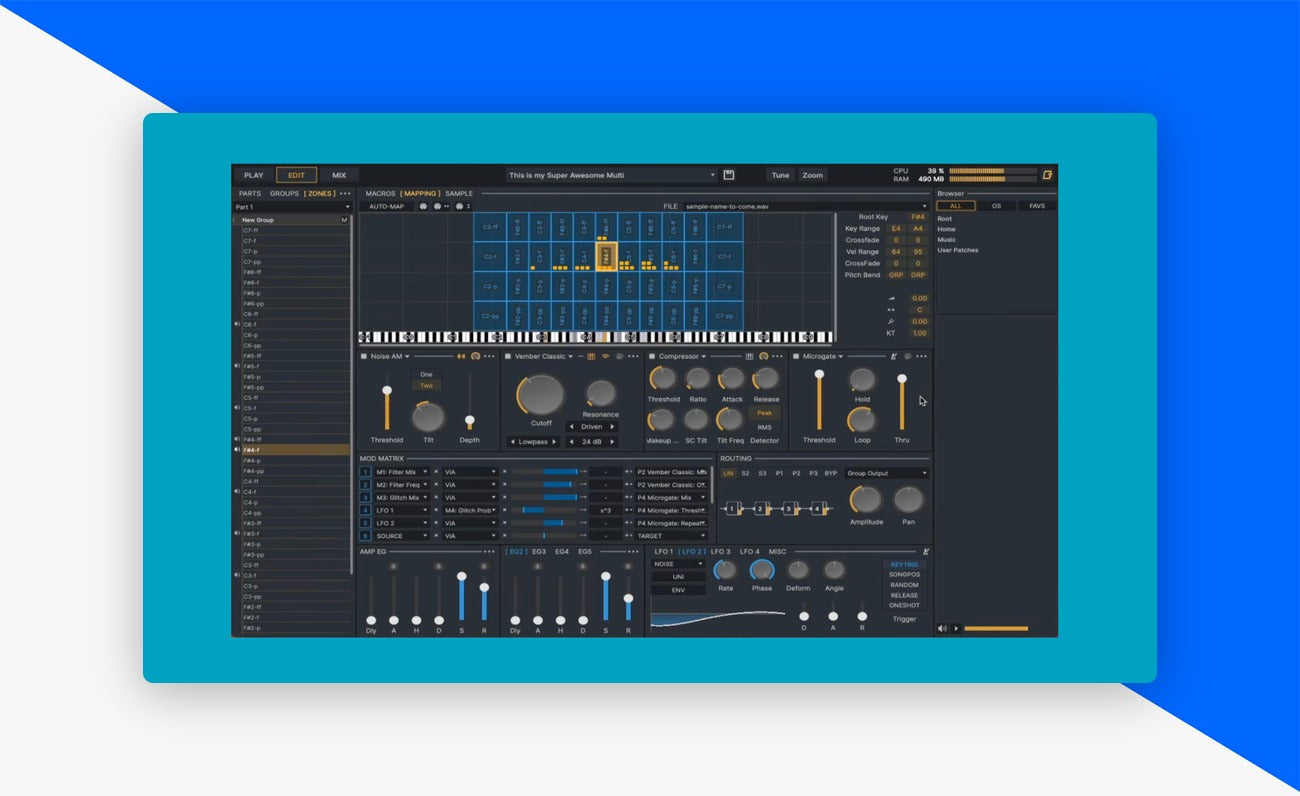Switch to the EG3 tab
This screenshot has width=1300, height=796.
(539, 551)
